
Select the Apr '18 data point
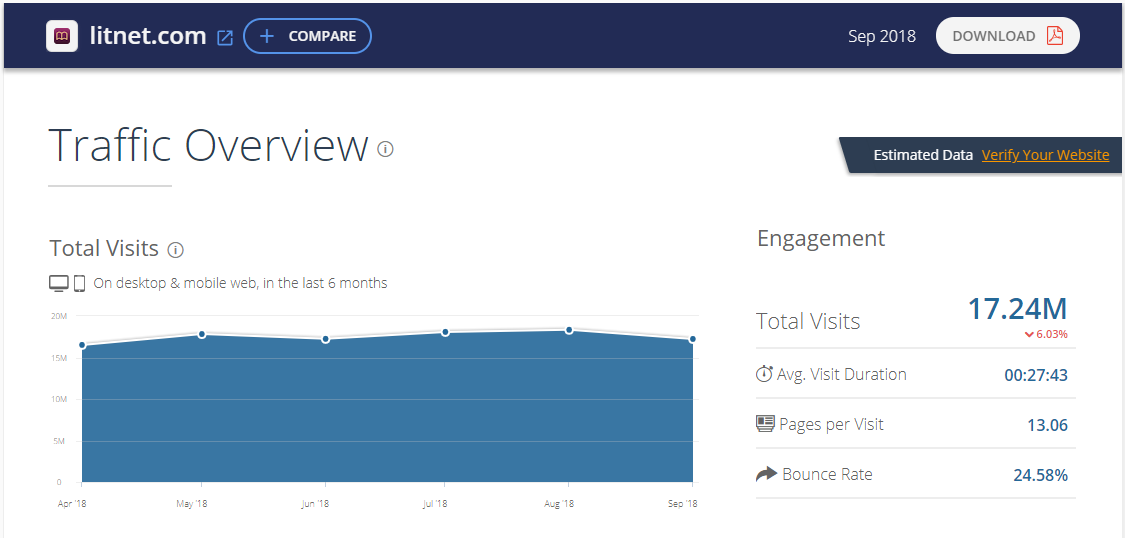point(82,345)
